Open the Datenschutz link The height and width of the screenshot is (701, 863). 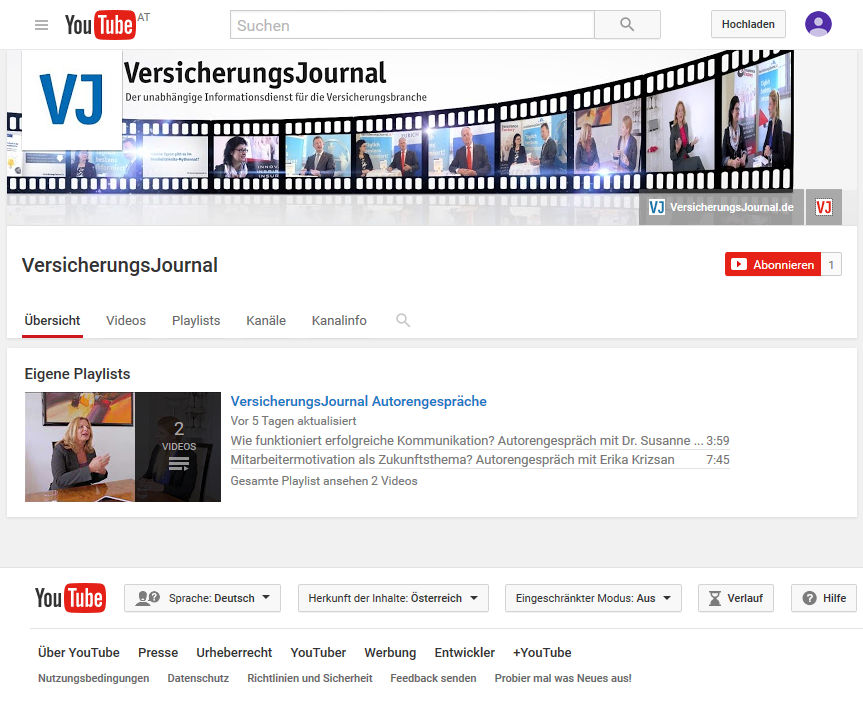point(198,678)
